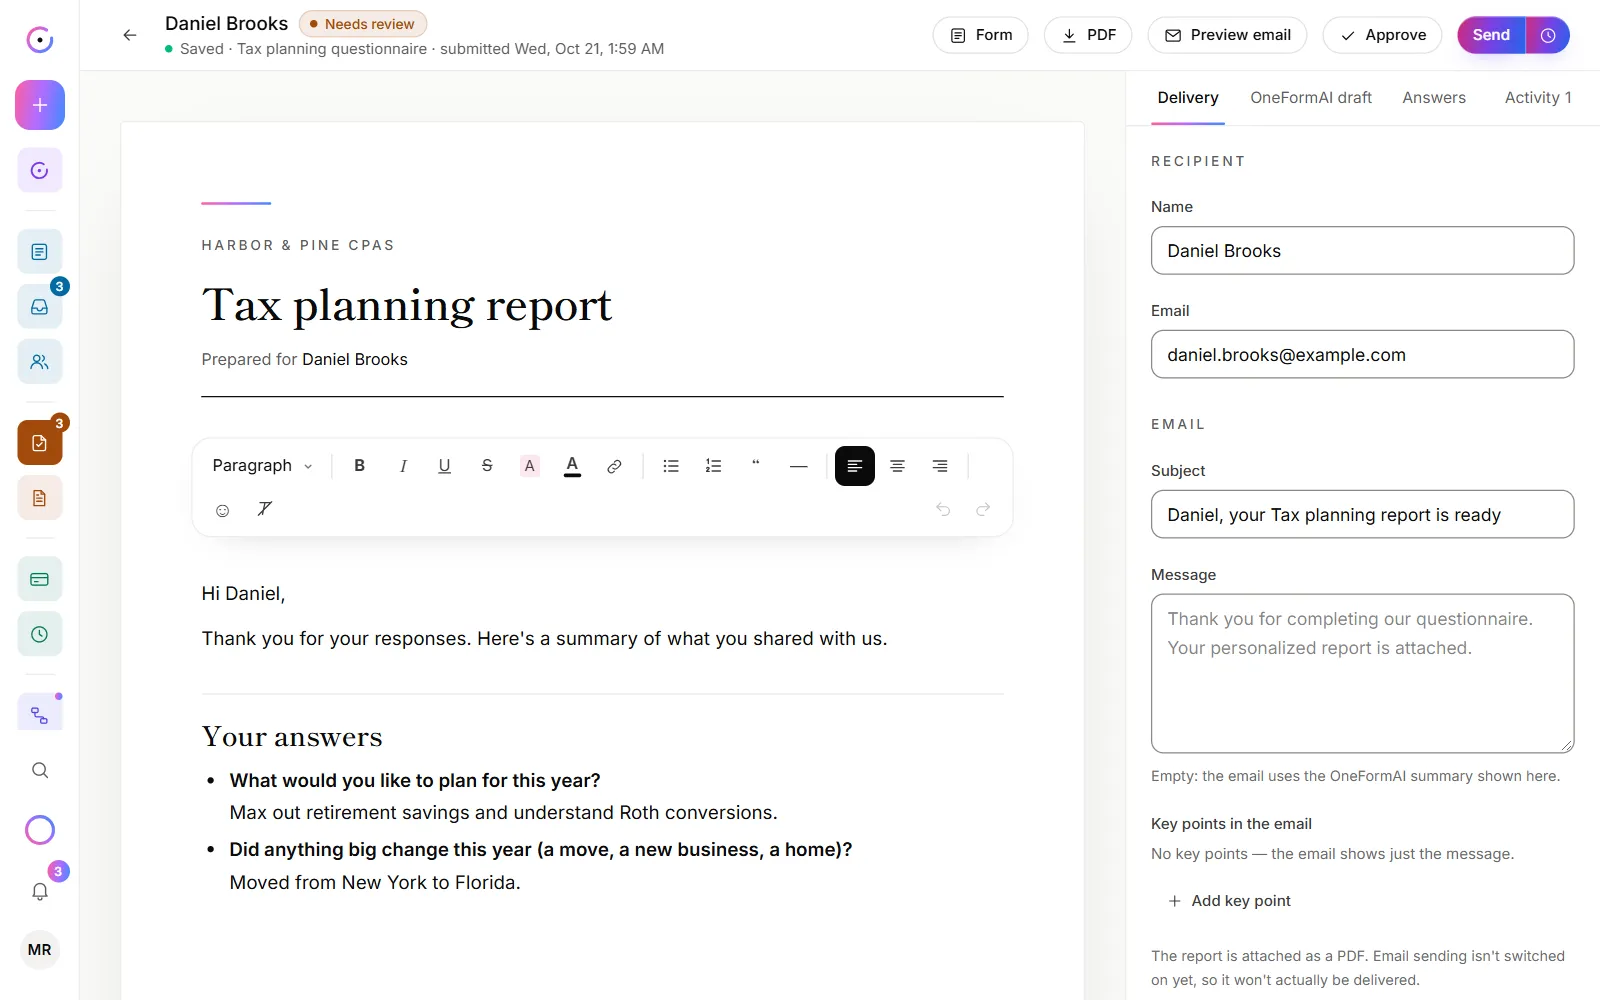Edit the email Subject field
1600x1000 pixels.
[1363, 515]
